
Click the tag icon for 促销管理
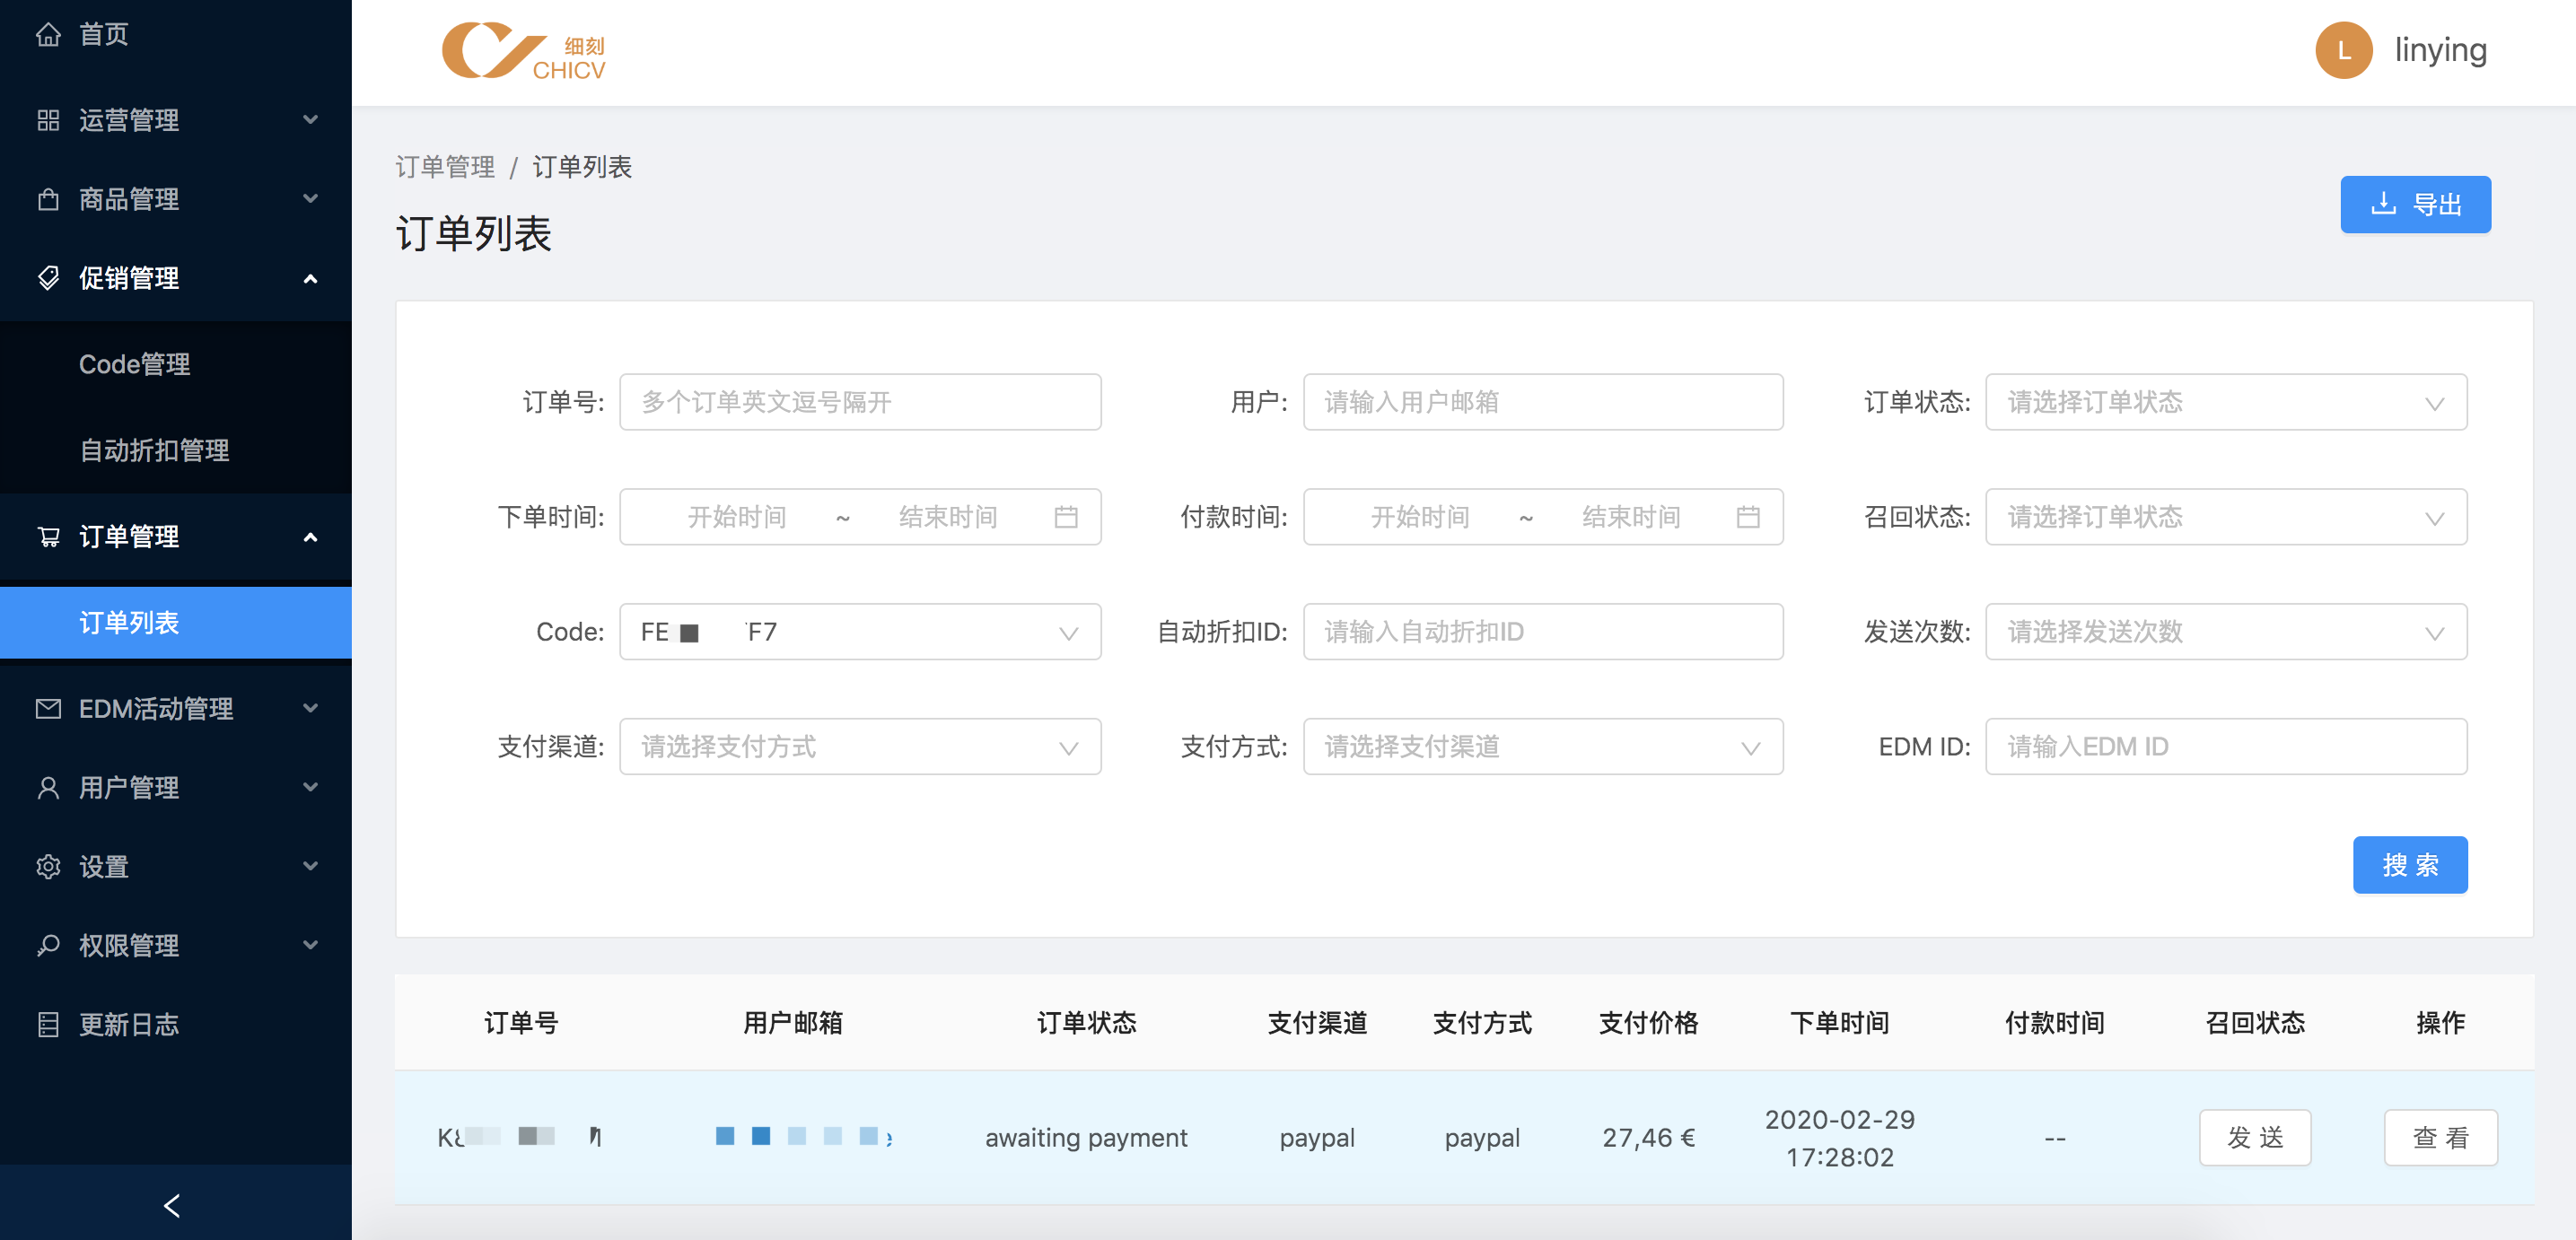tap(48, 278)
